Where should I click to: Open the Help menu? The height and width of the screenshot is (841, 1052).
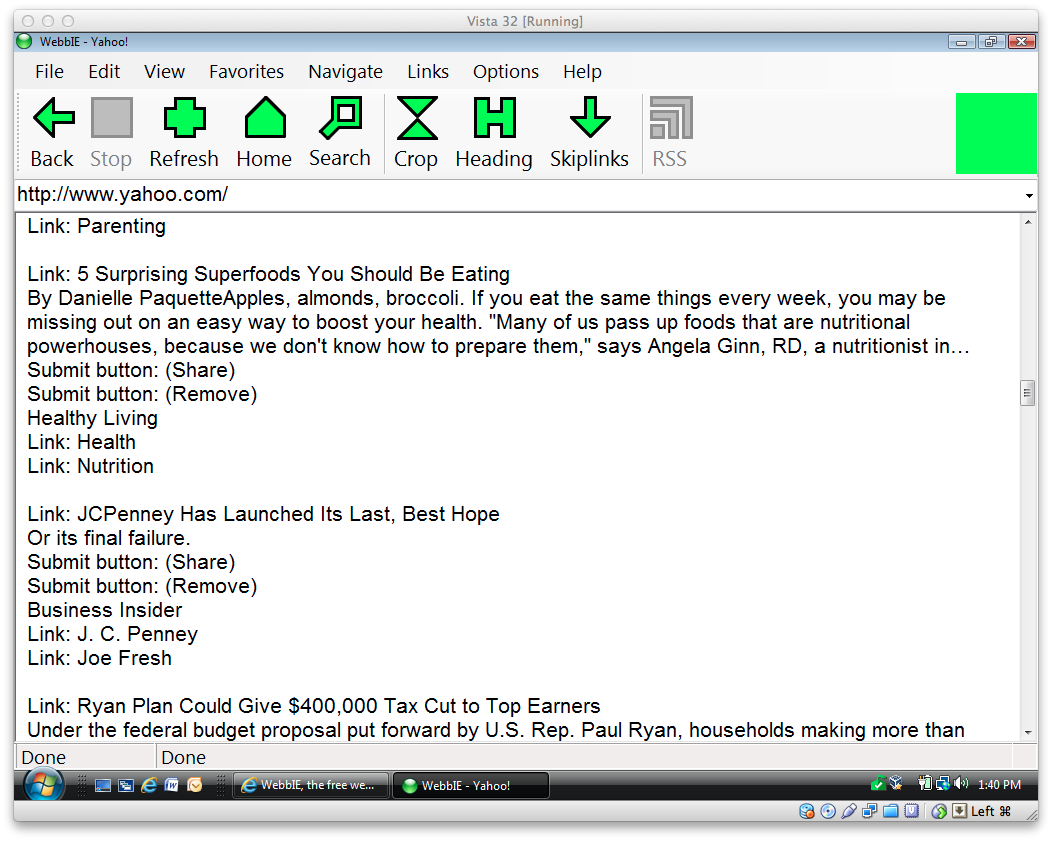click(x=582, y=72)
